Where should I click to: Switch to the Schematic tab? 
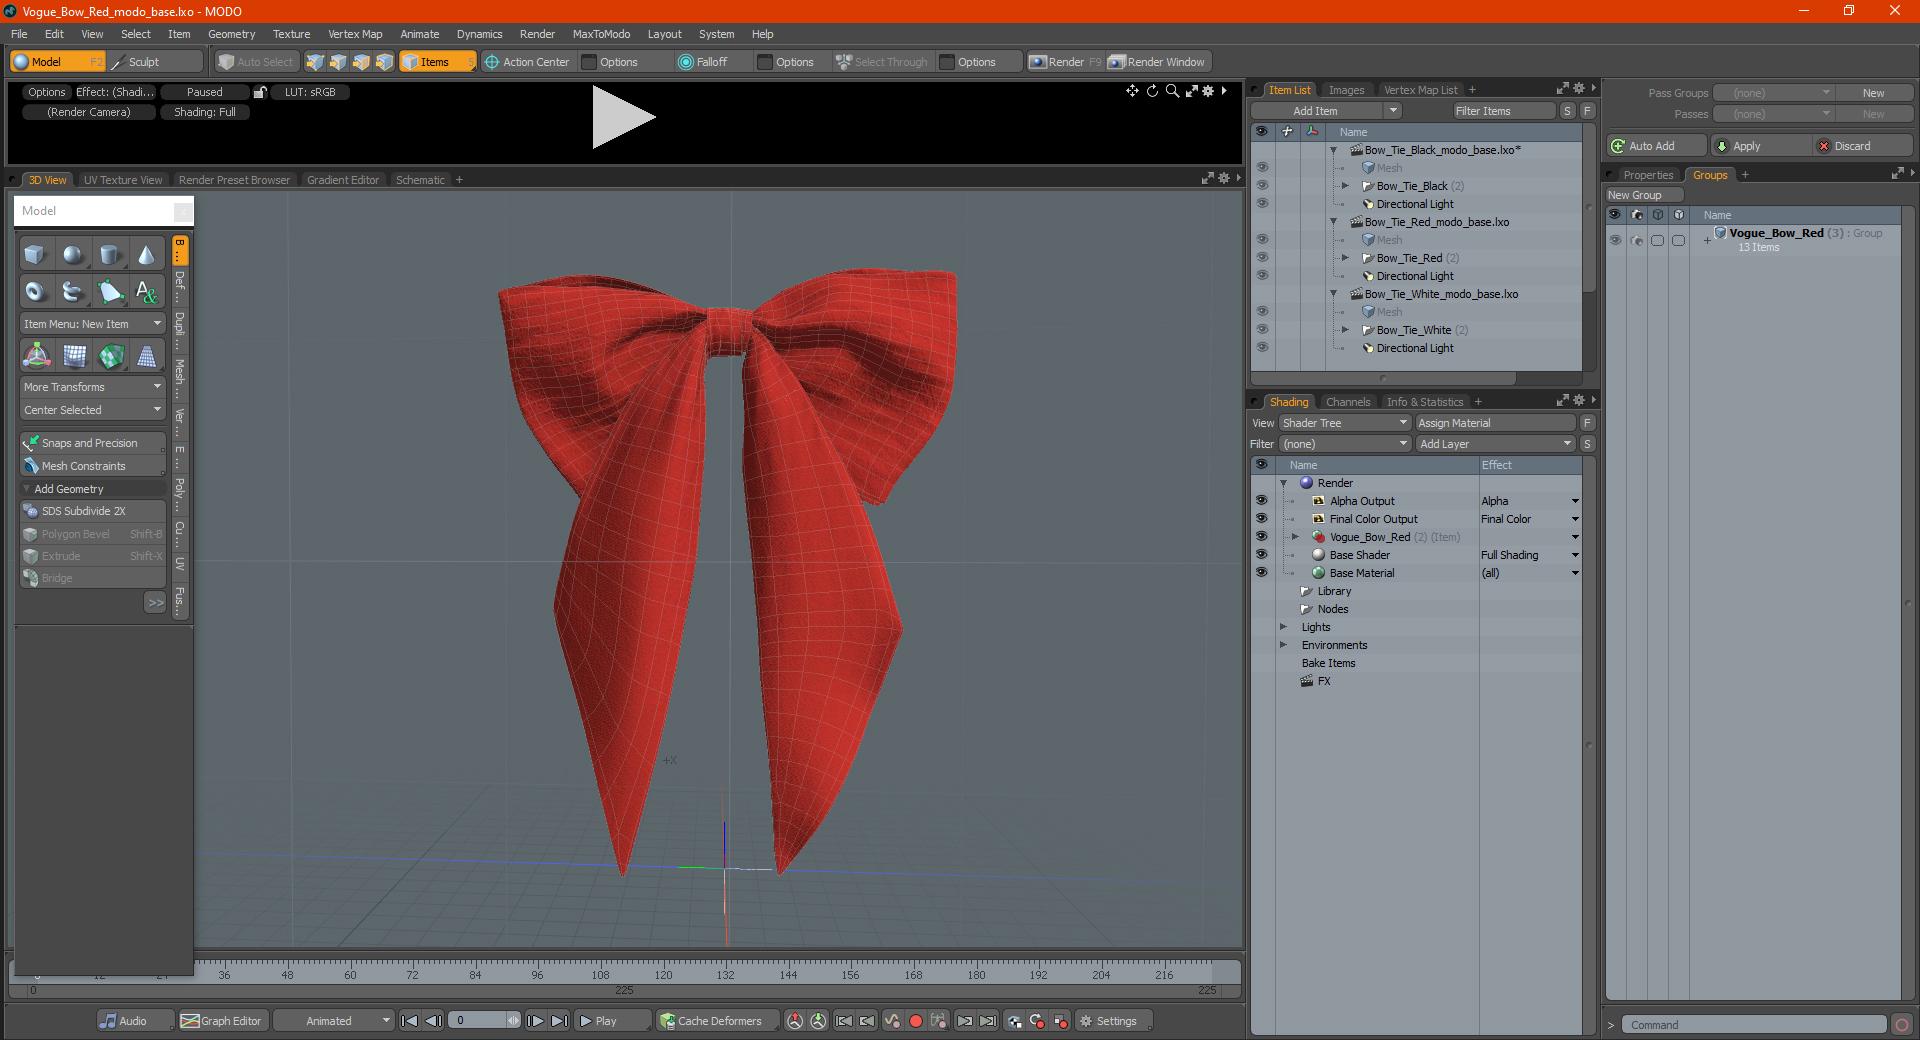pyautogui.click(x=420, y=180)
